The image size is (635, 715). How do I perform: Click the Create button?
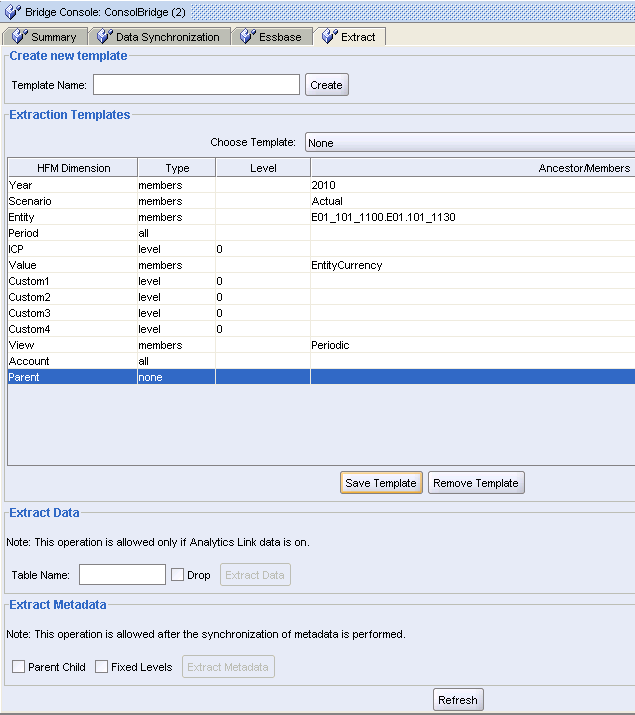[x=327, y=85]
